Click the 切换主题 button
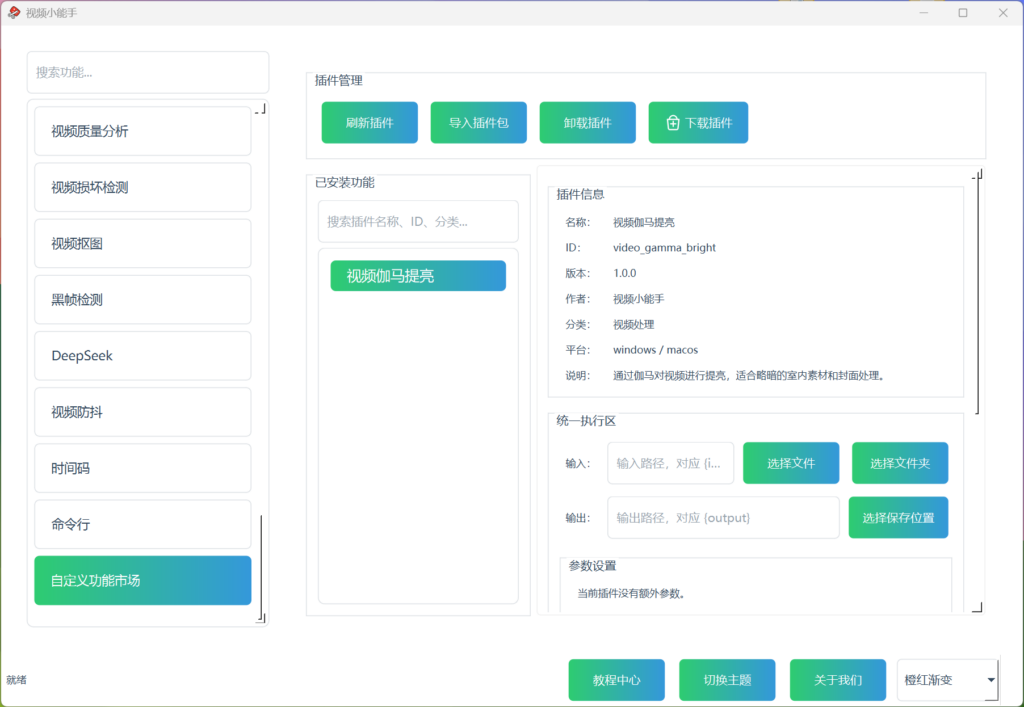The width and height of the screenshot is (1024, 707). [728, 680]
